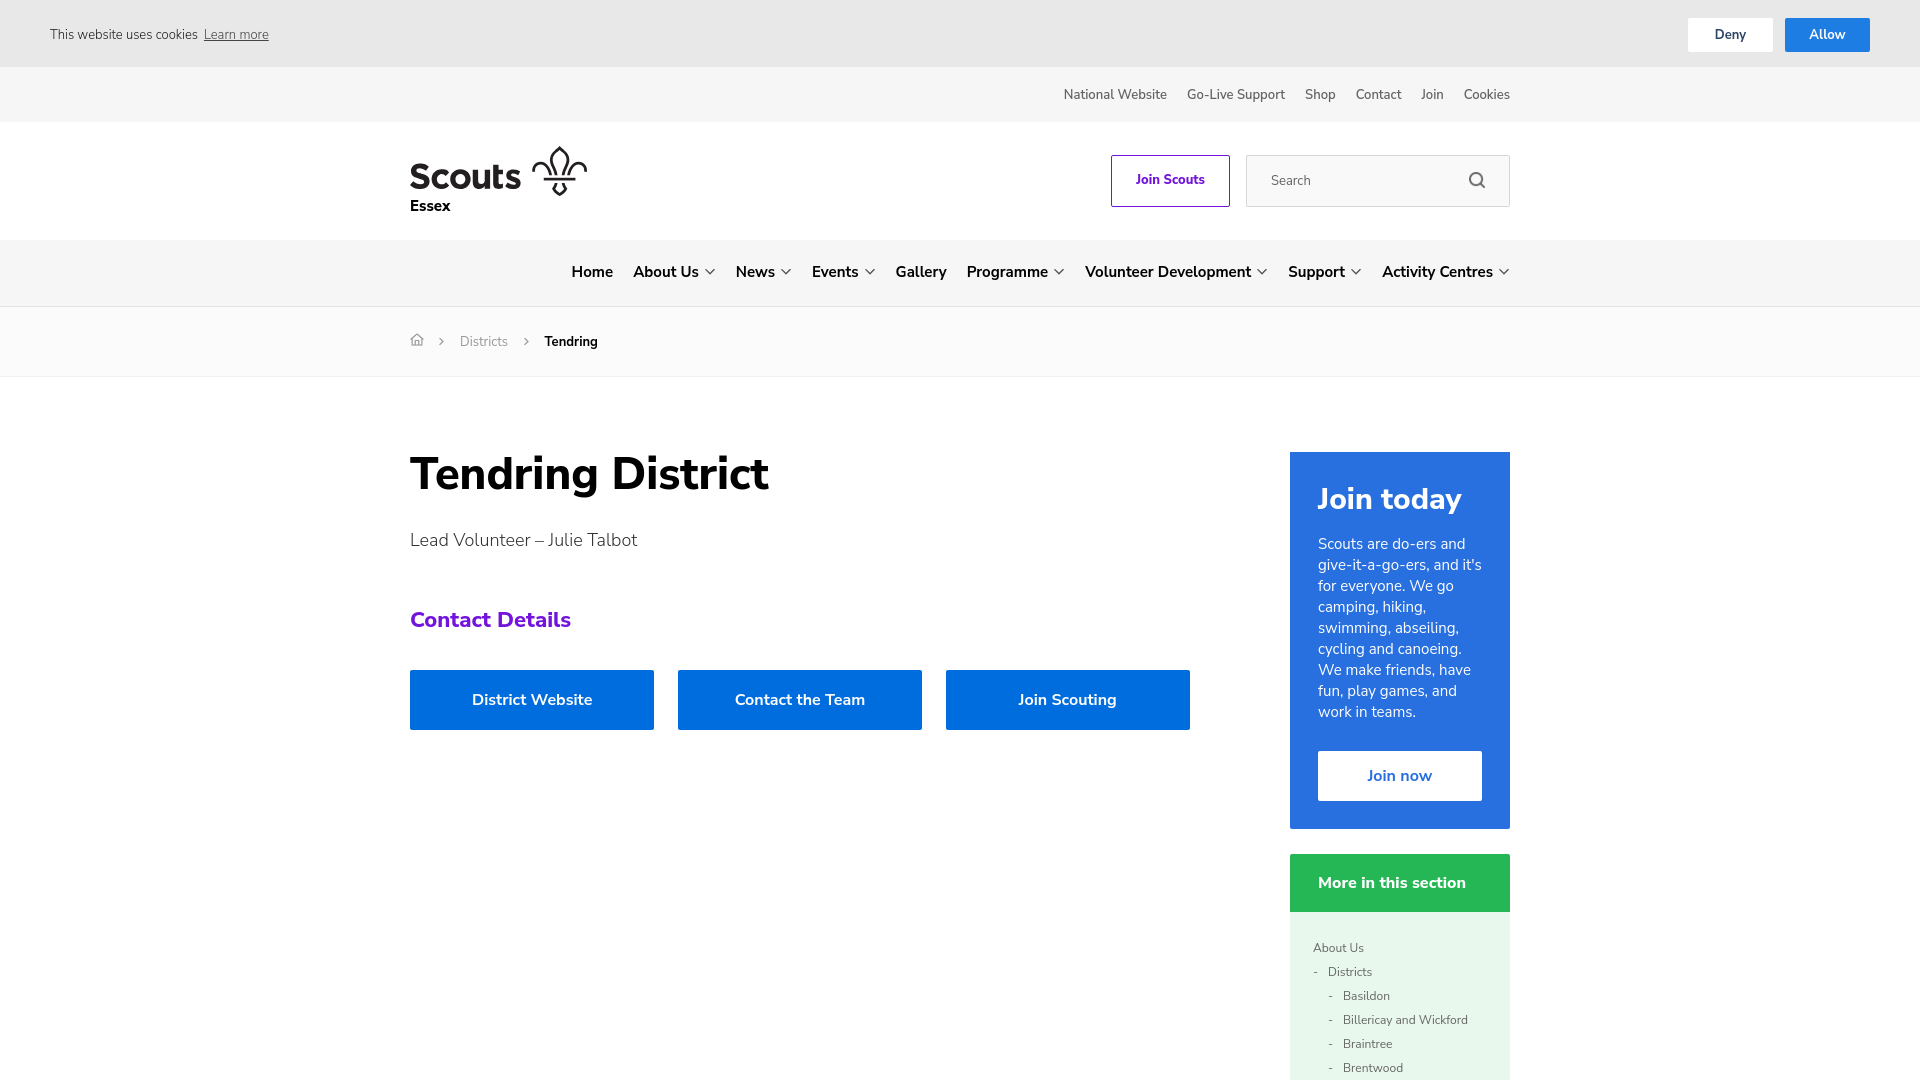Expand the Support menu chevron
Viewport: 1920px width, 1080px height.
coord(1356,272)
